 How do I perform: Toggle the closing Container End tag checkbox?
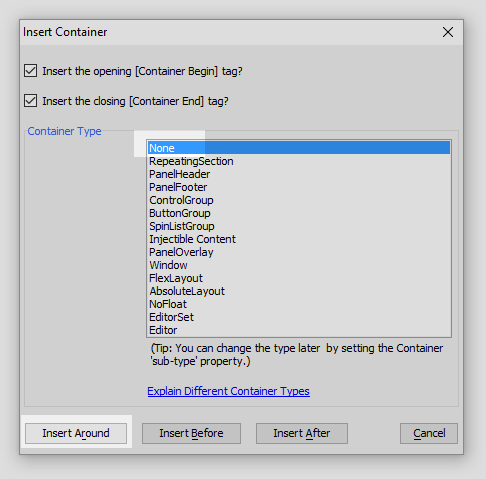click(30, 101)
